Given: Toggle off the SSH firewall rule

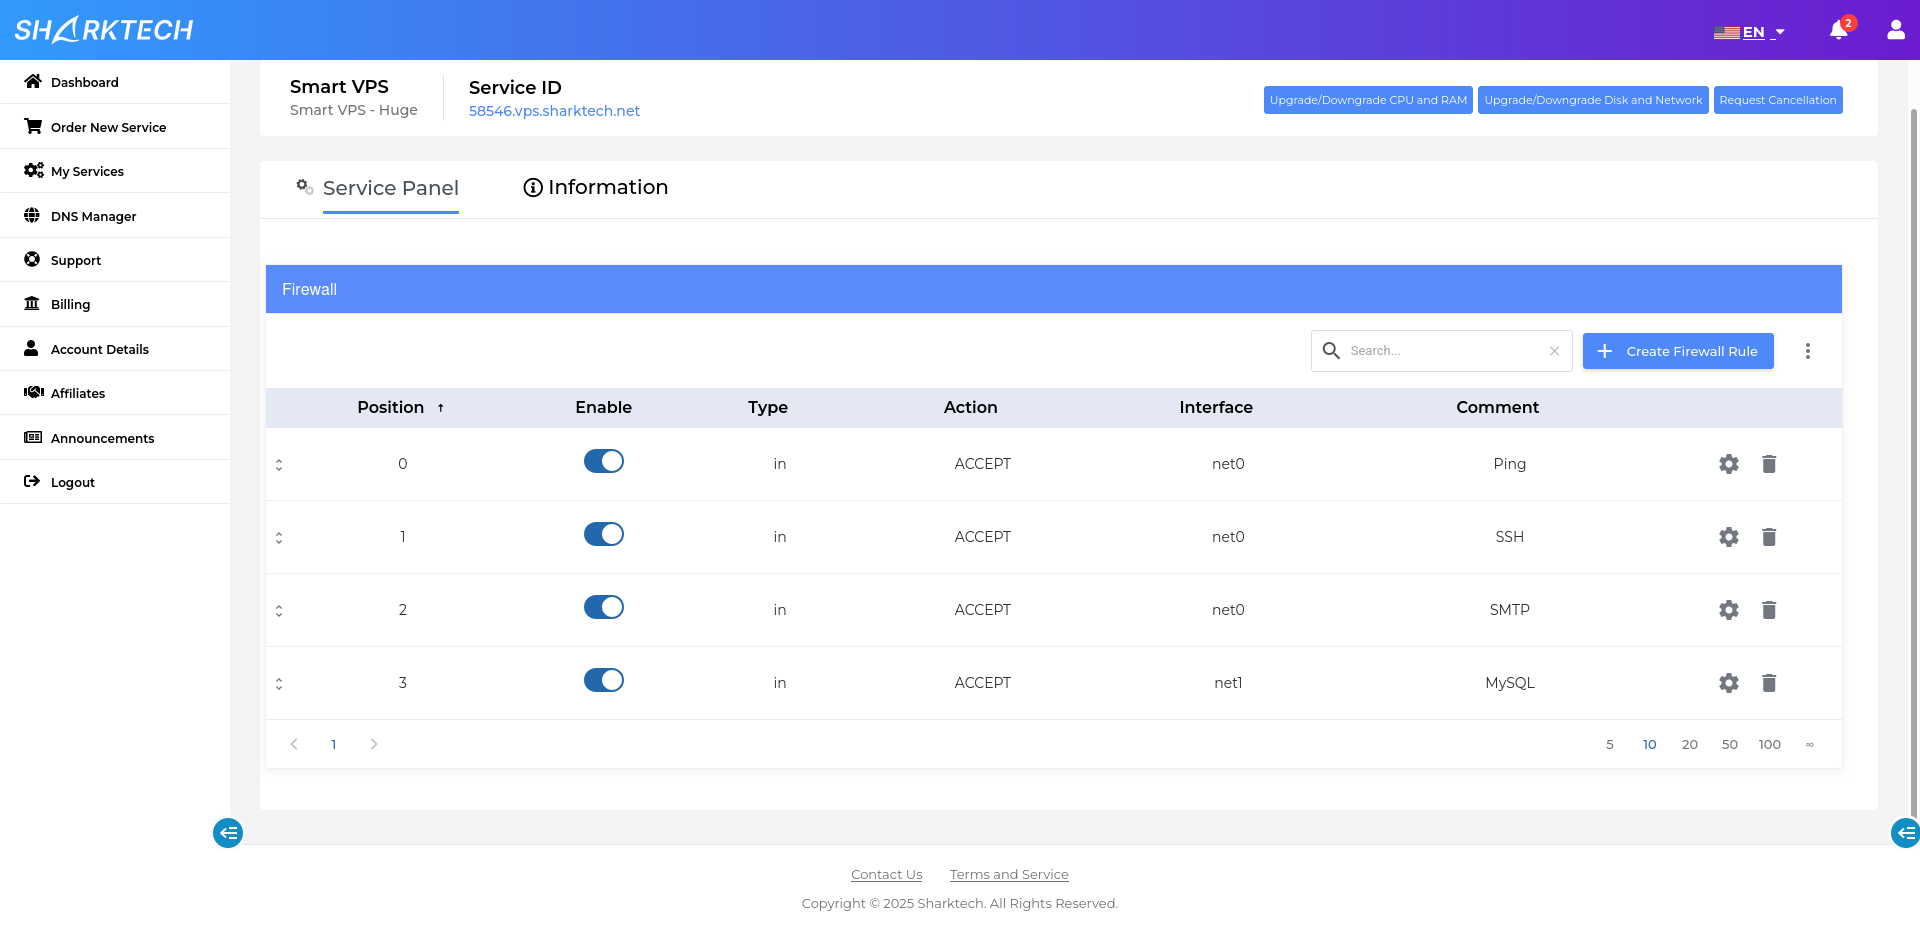Looking at the screenshot, I should [x=603, y=534].
